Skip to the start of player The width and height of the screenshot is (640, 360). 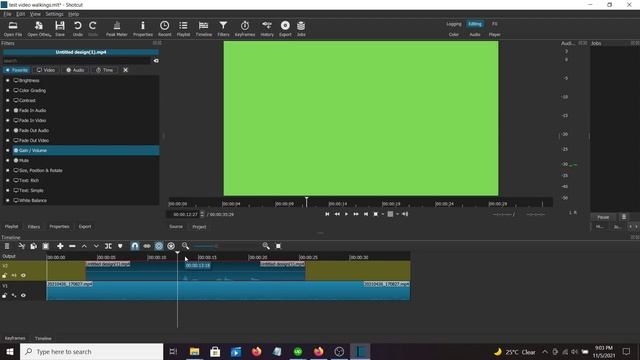[327, 214]
